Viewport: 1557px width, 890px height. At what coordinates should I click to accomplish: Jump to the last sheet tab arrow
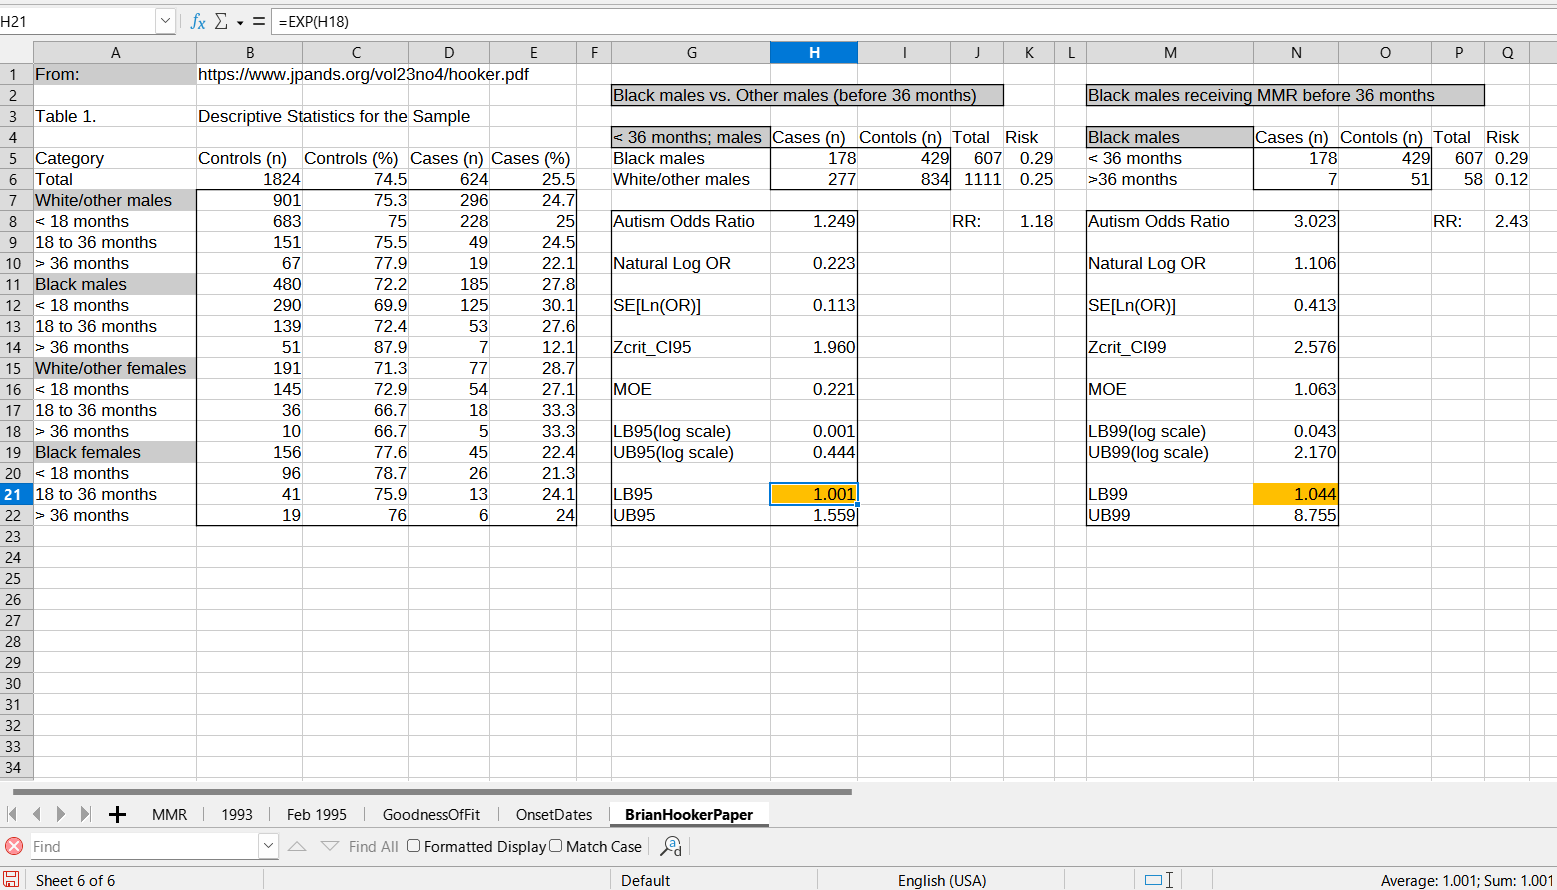tap(86, 814)
